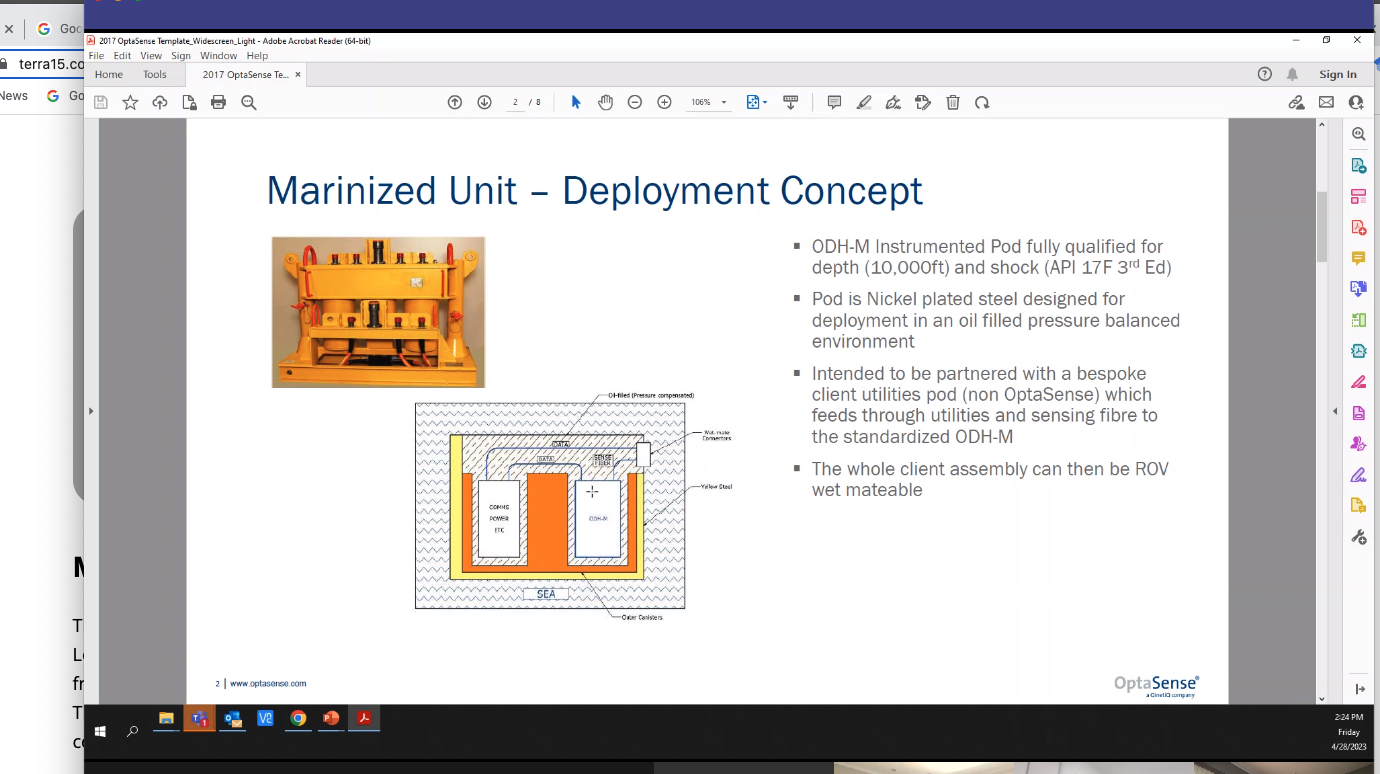
Task: Click the page number input field
Action: click(516, 102)
